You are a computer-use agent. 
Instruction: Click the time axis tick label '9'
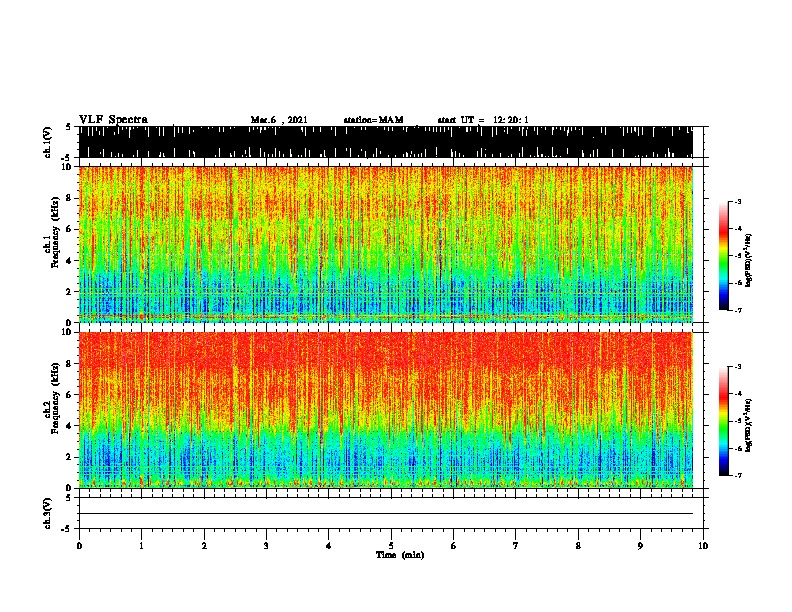640,545
